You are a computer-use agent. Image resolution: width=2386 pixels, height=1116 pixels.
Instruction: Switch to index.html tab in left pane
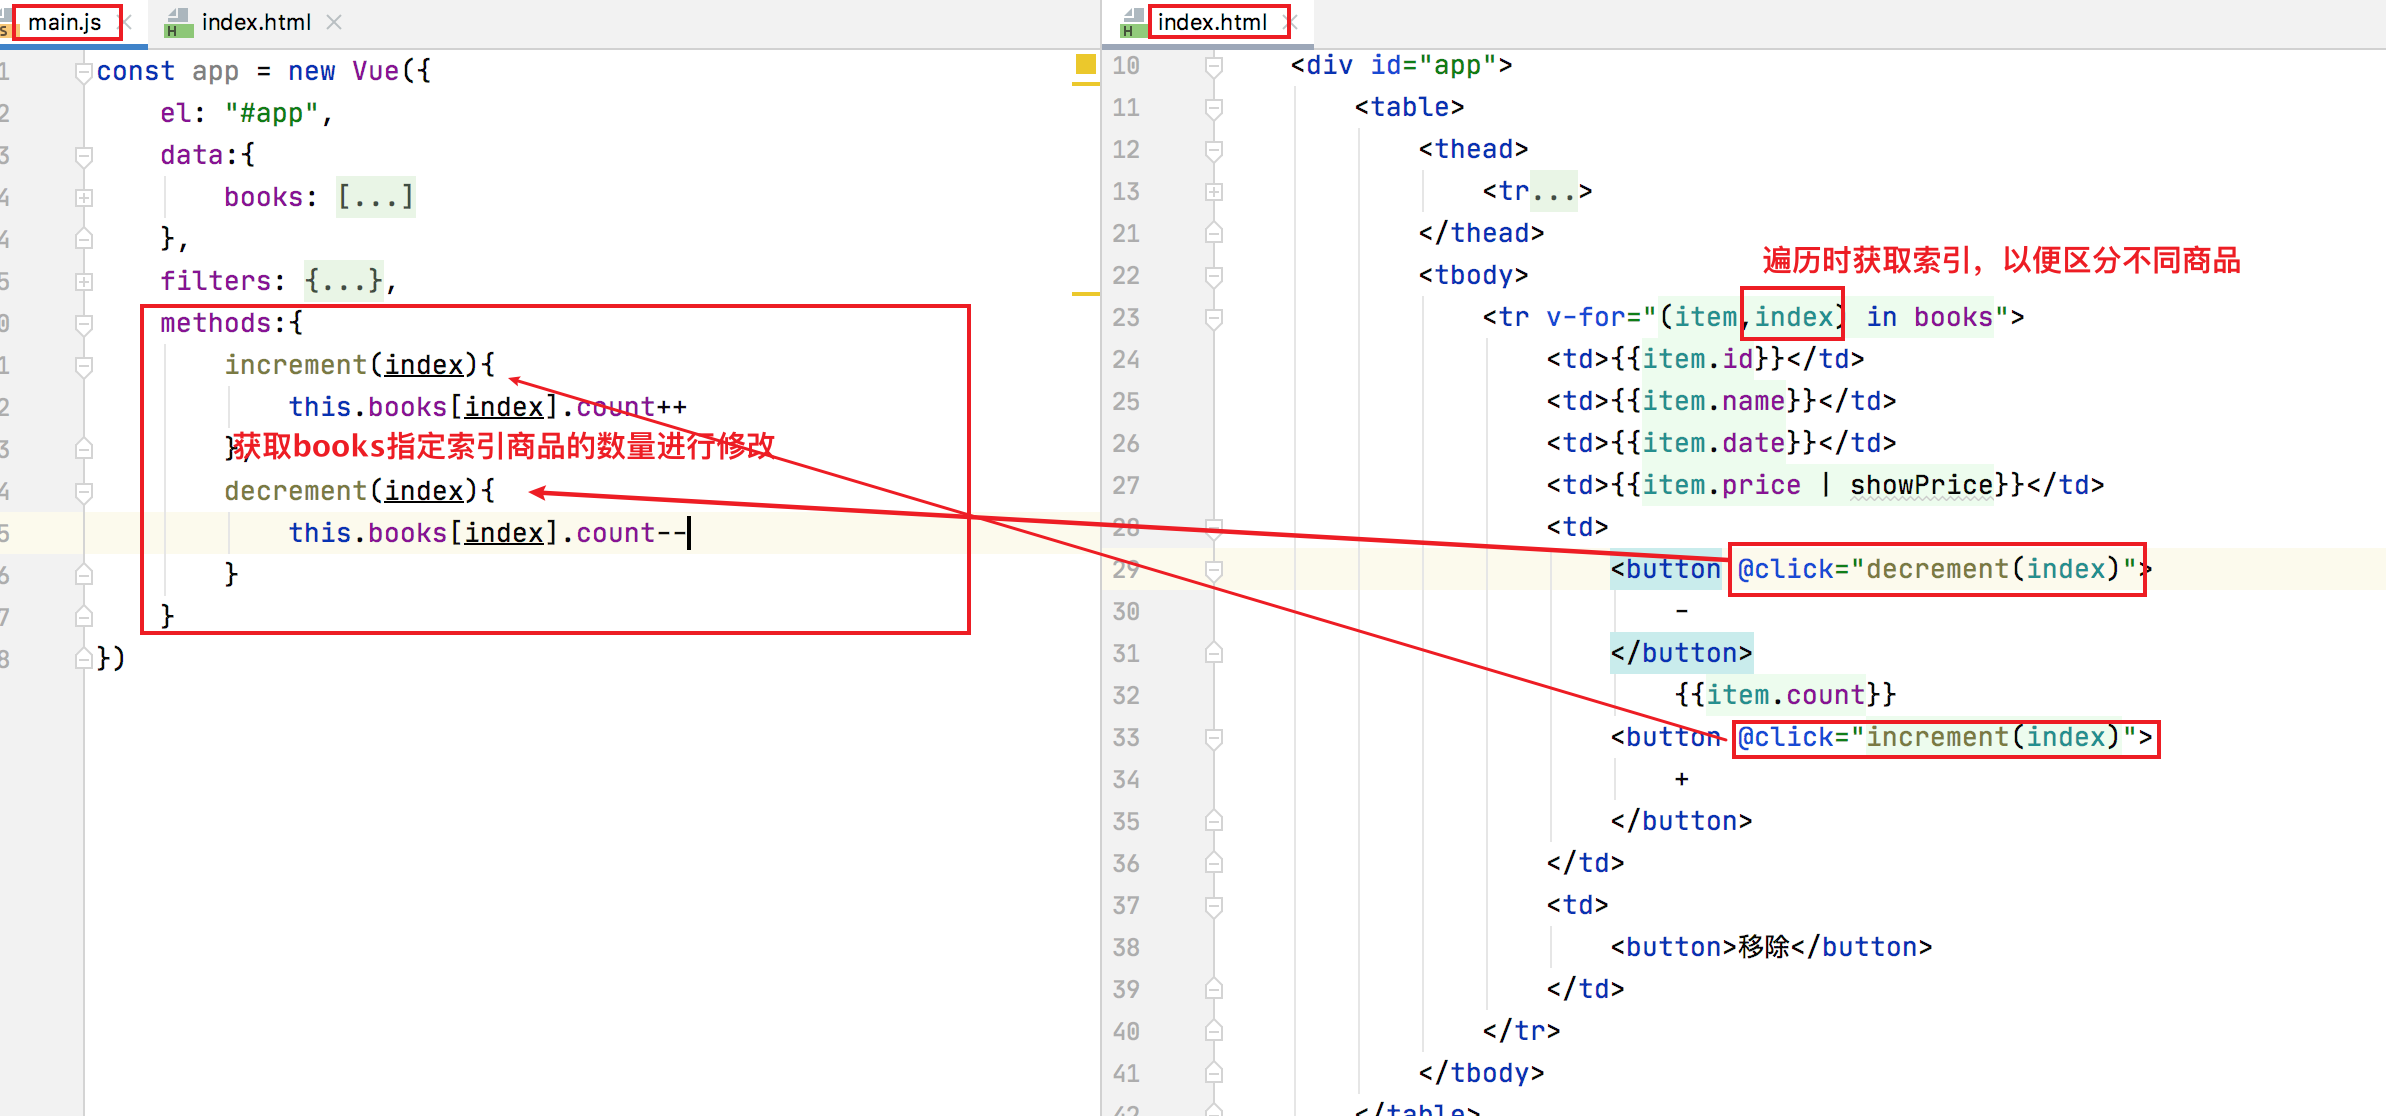click(256, 22)
